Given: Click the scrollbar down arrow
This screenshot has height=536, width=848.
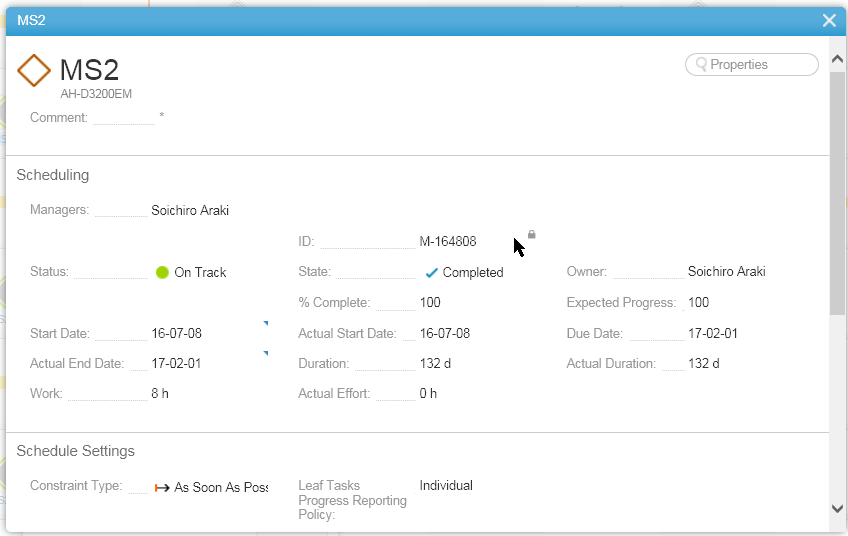Looking at the screenshot, I should point(838,509).
